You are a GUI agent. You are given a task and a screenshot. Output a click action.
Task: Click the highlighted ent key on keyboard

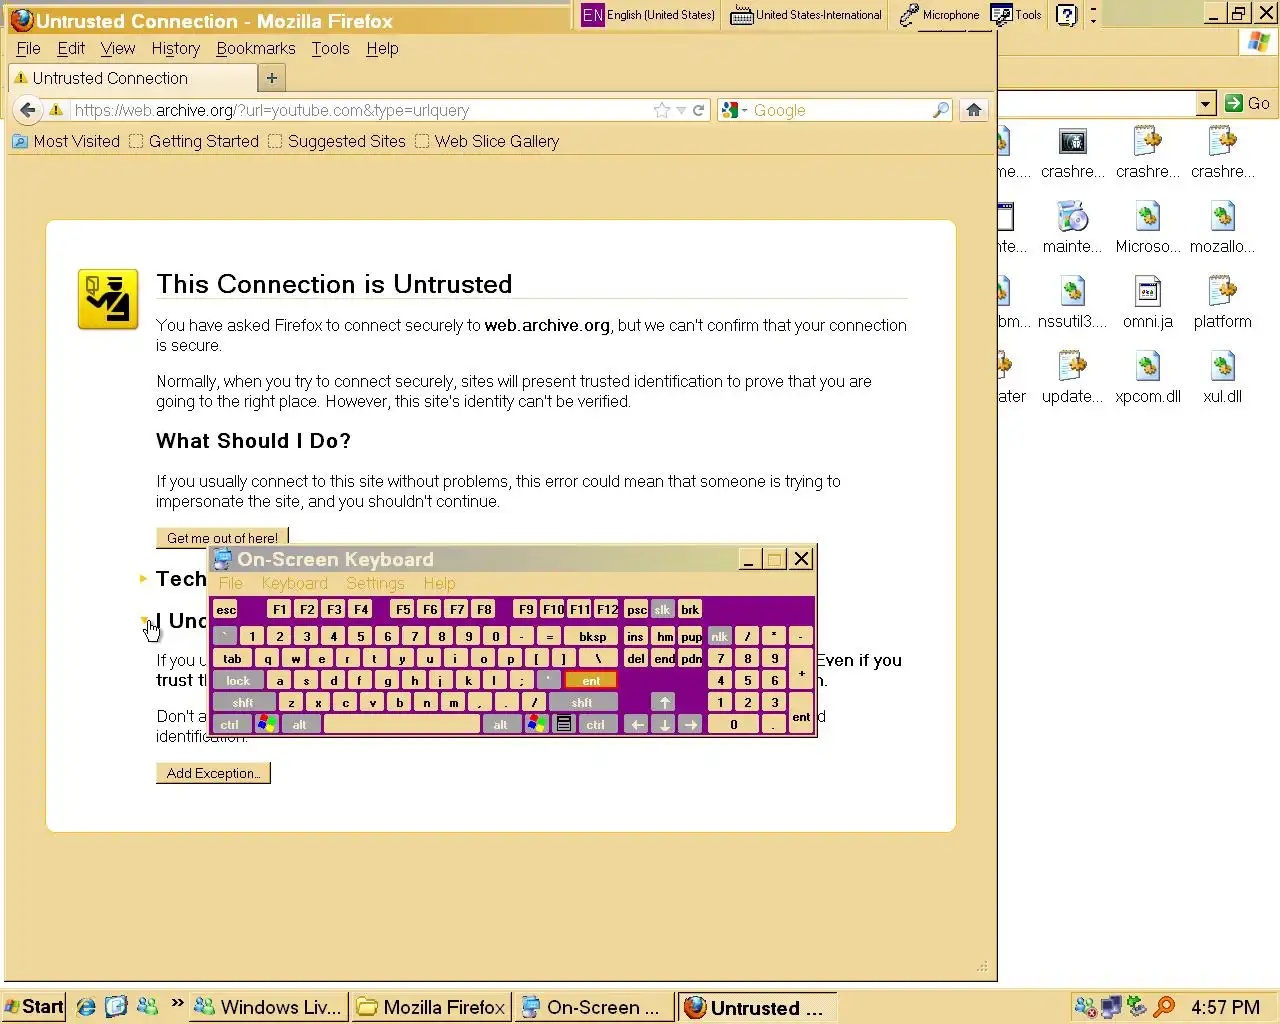591,680
